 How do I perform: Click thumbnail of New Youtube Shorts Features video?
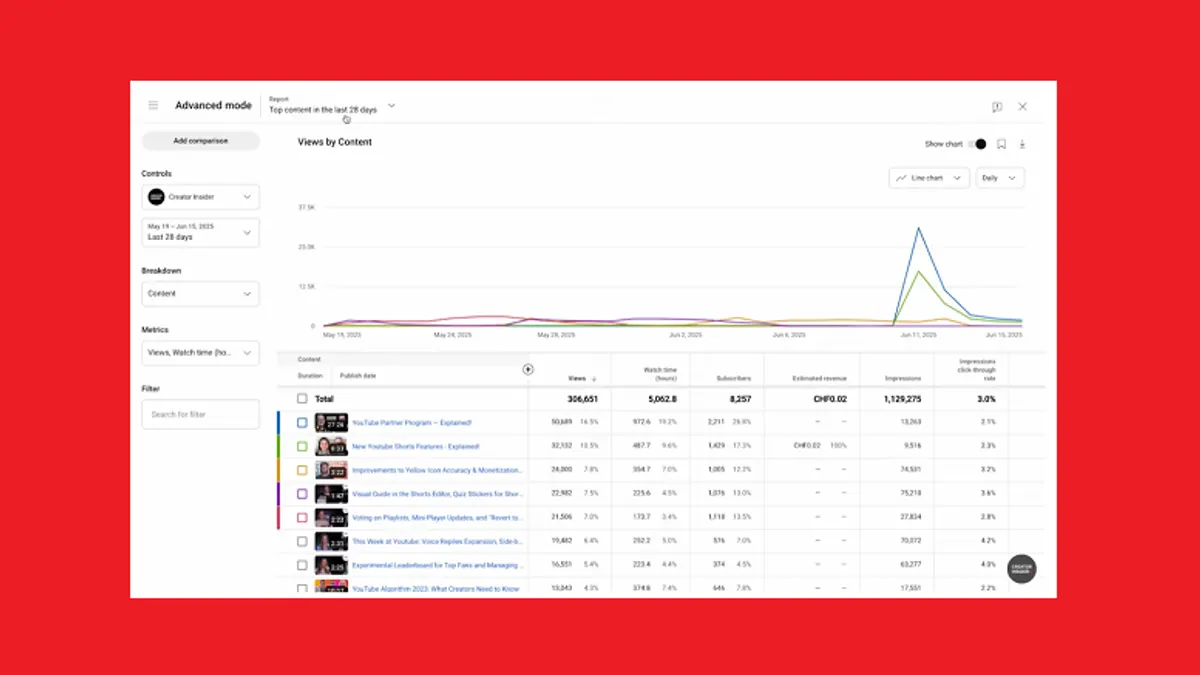pos(331,446)
